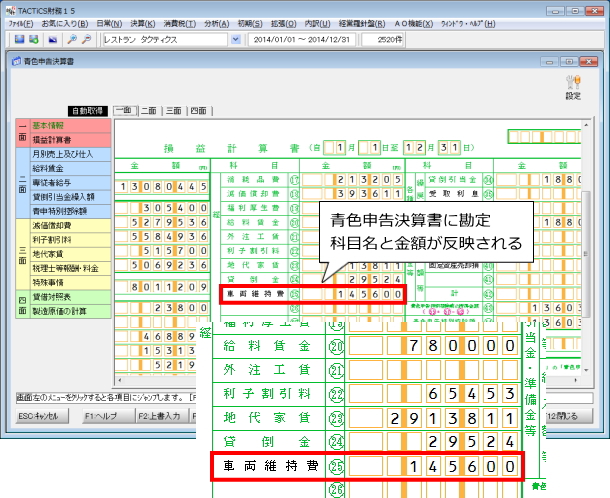
Task: Click the vertical scrollbar thumb of form
Action: tap(586, 254)
